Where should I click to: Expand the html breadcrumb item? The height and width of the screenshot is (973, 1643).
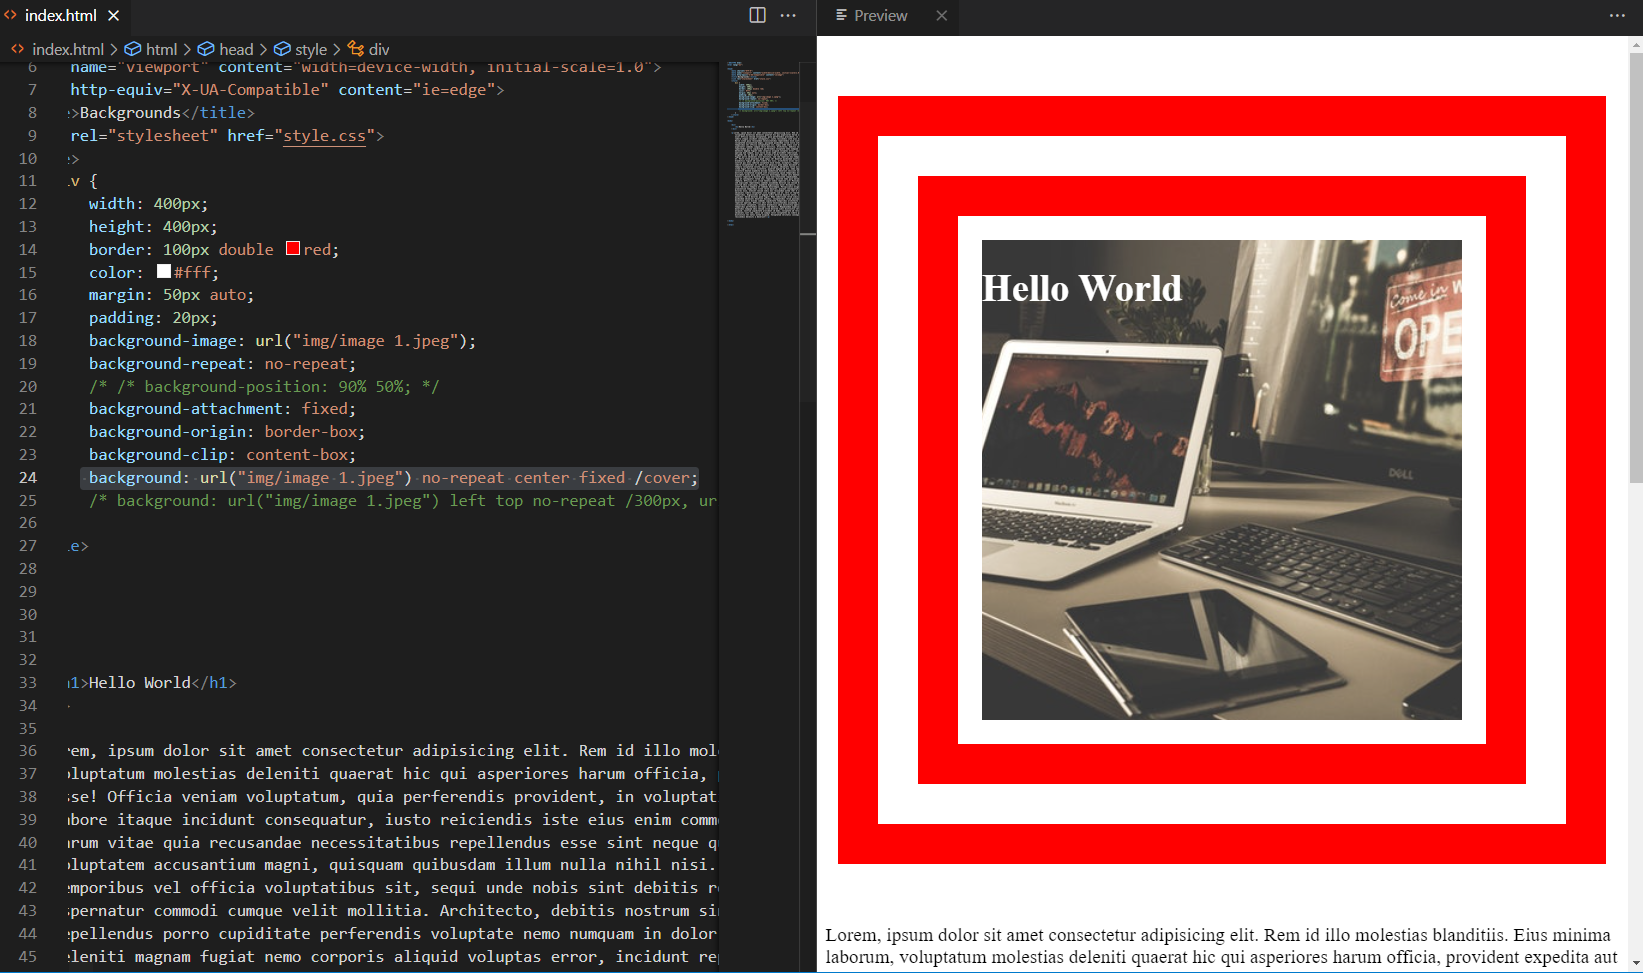tap(160, 49)
